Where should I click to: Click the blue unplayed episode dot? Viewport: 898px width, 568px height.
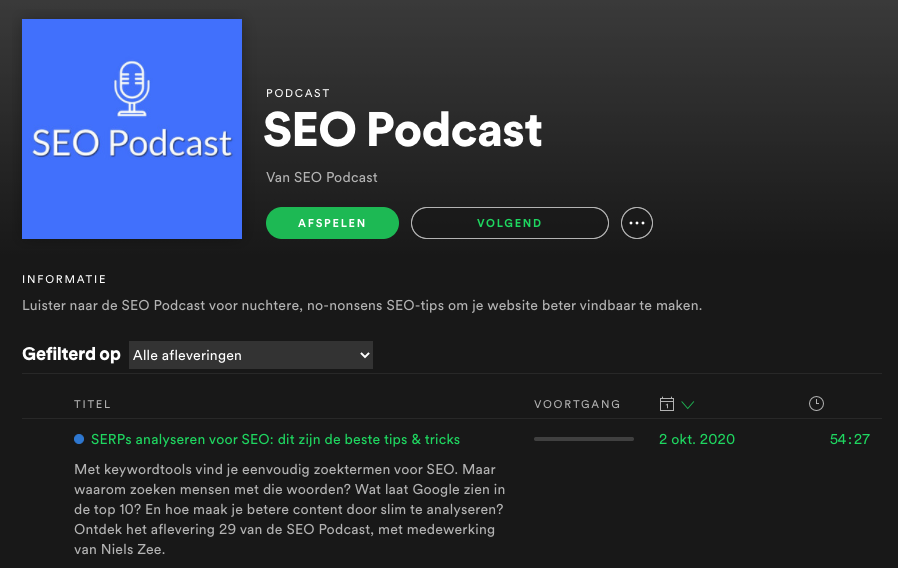79,439
